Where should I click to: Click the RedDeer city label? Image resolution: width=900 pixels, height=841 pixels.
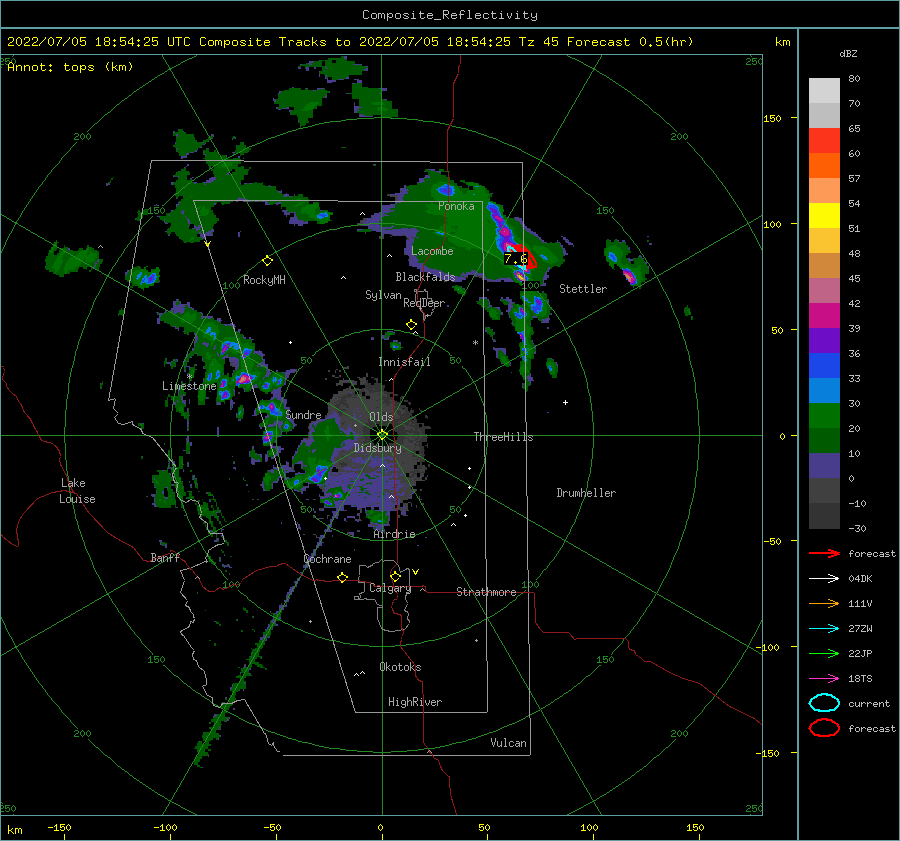coord(424,303)
